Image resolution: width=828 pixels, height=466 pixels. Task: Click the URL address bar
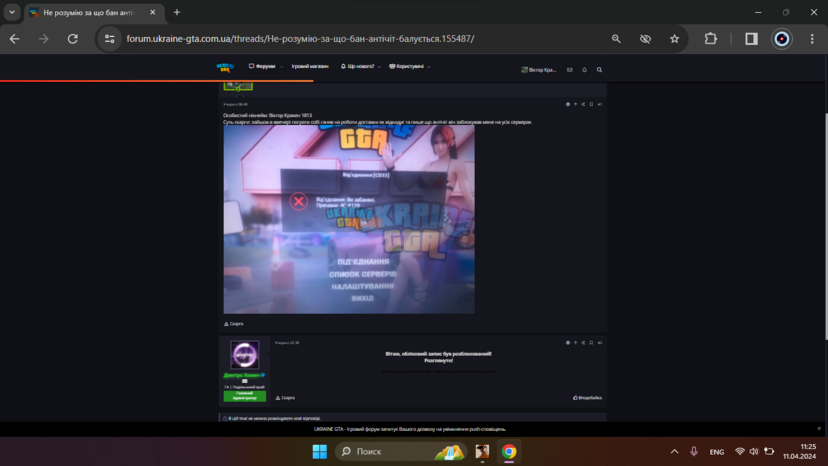coord(300,39)
